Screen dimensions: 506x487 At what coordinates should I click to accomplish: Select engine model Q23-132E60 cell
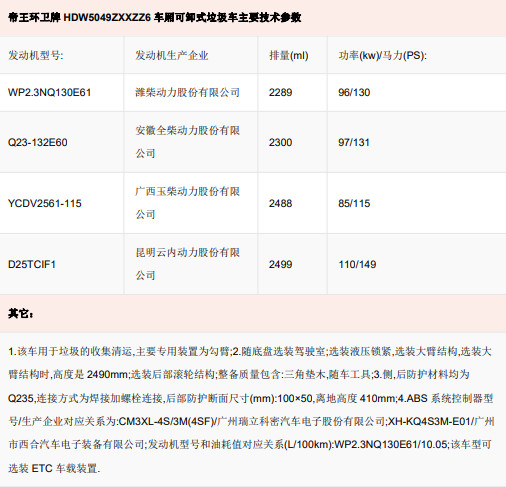(x=38, y=142)
